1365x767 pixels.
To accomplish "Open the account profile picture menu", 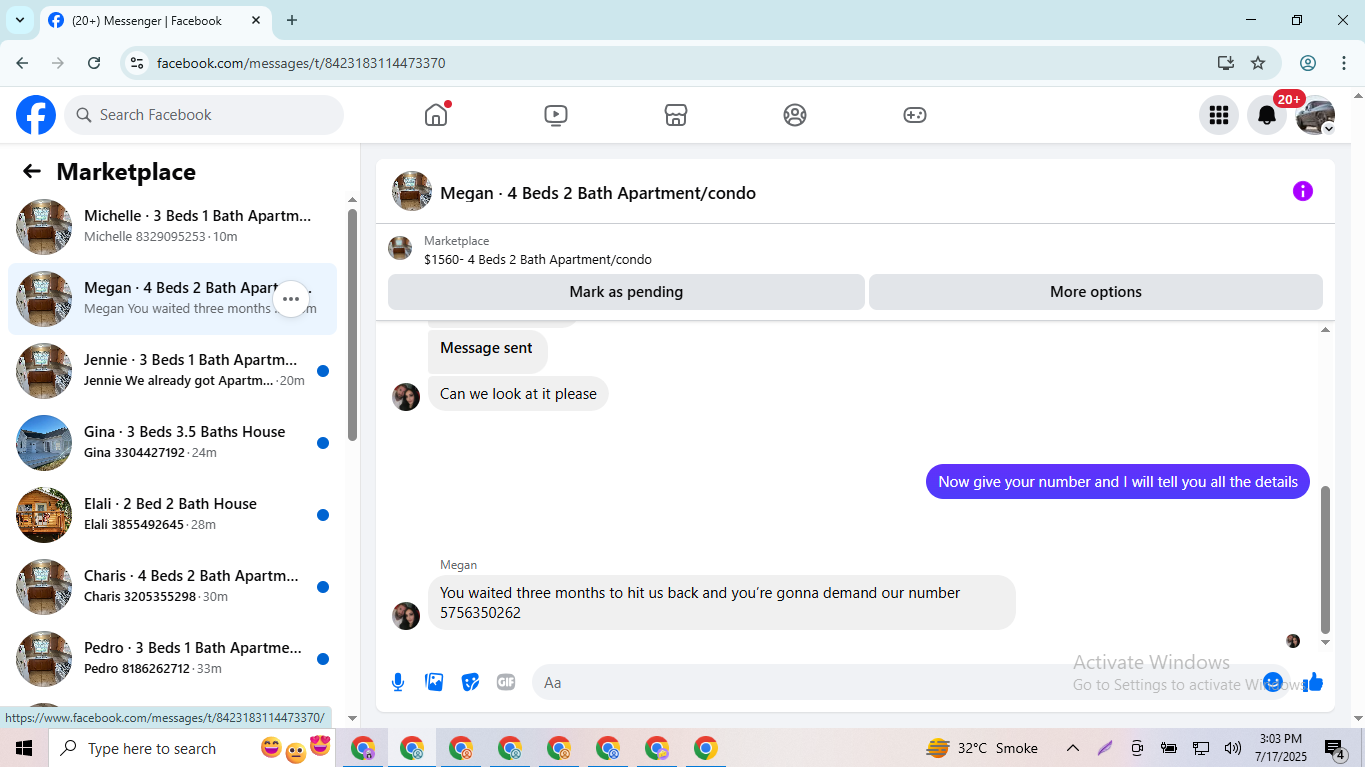I will 1315,115.
